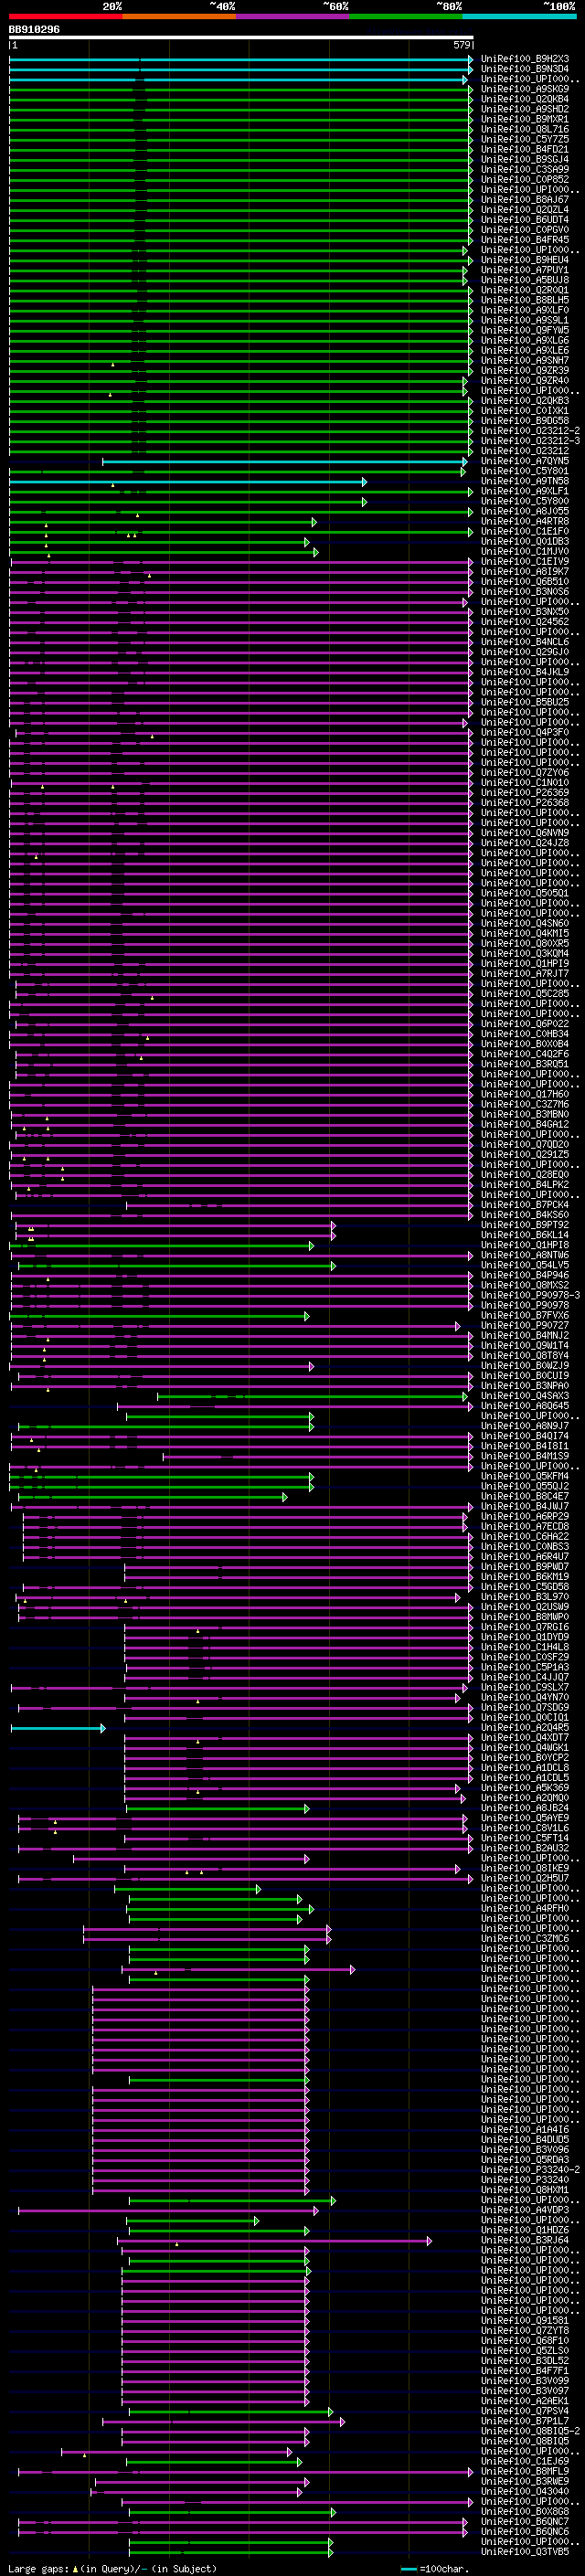Open hit UniRef100_B9N3D4
This screenshot has height=2576, width=585.
(x=525, y=69)
